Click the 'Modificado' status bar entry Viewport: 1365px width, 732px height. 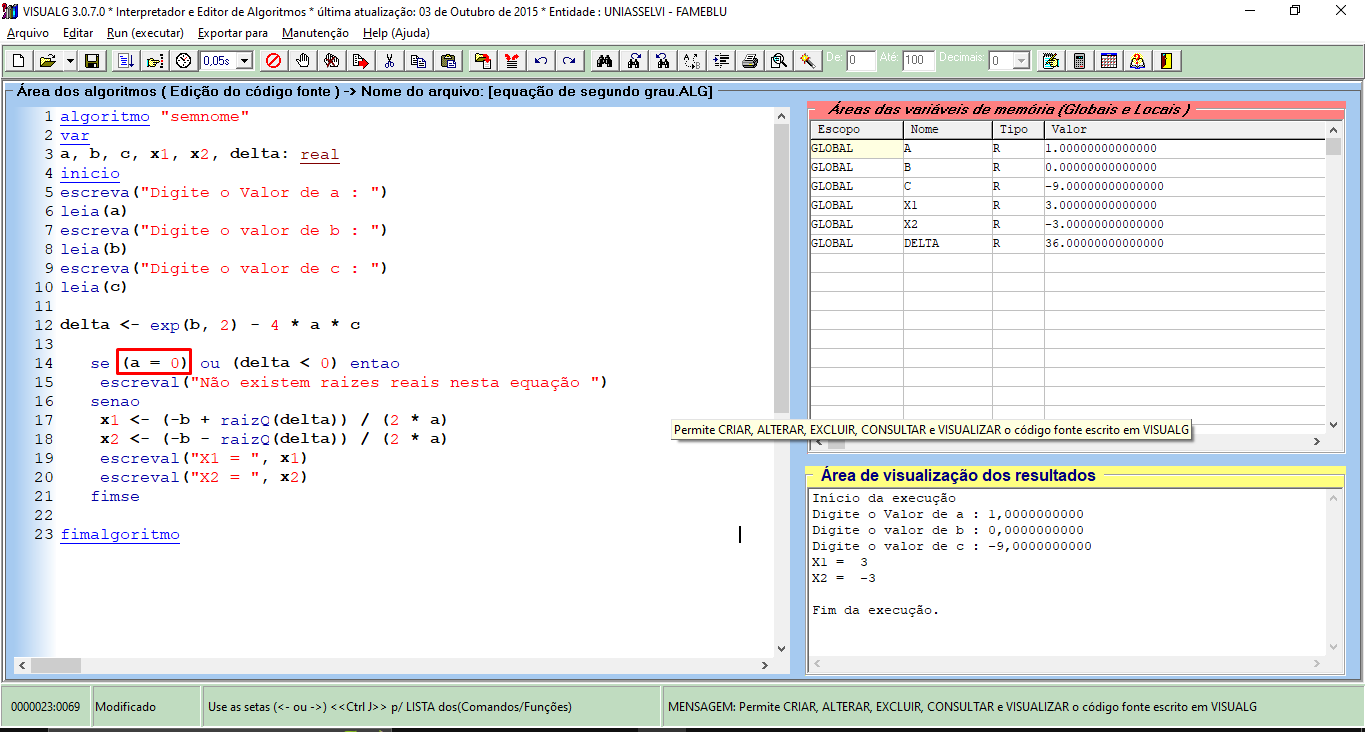126,707
